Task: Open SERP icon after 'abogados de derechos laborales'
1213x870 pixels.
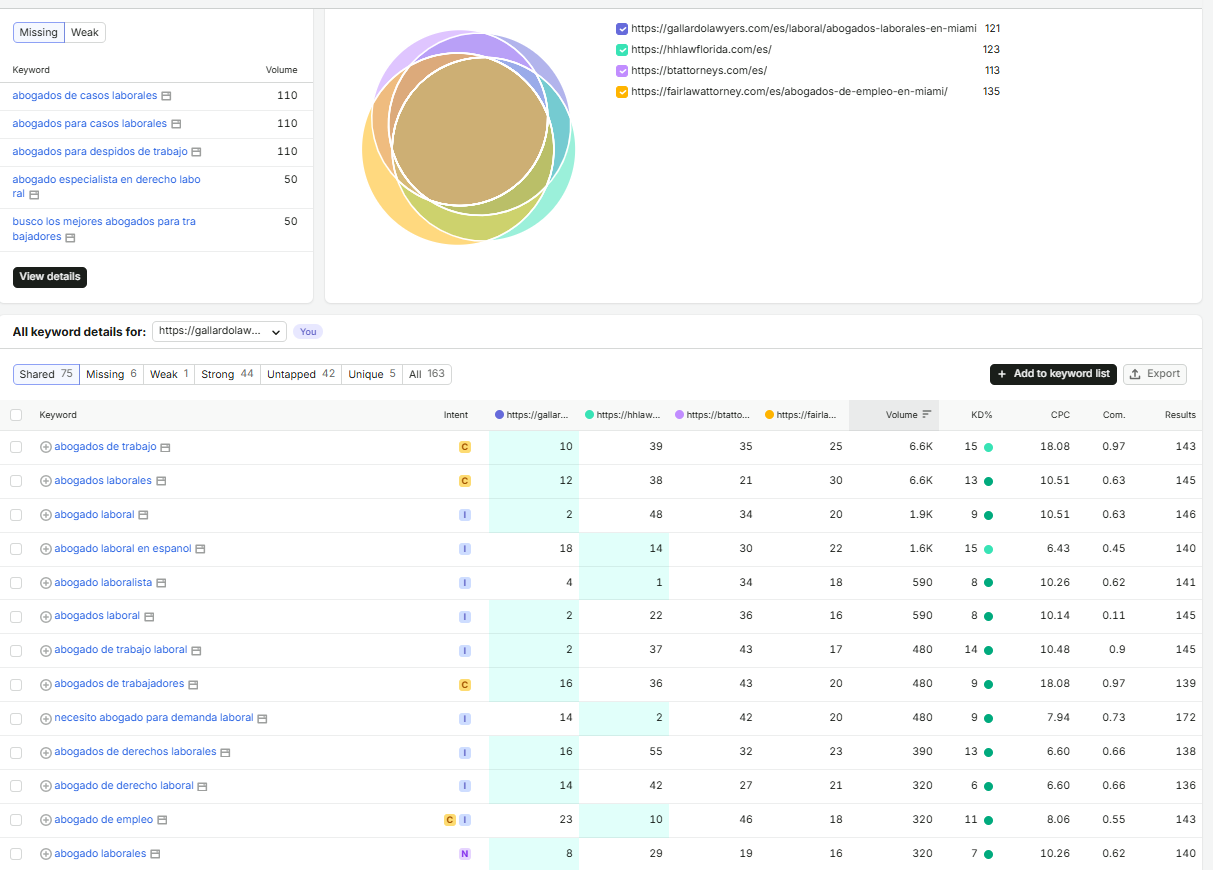Action: pyautogui.click(x=225, y=752)
